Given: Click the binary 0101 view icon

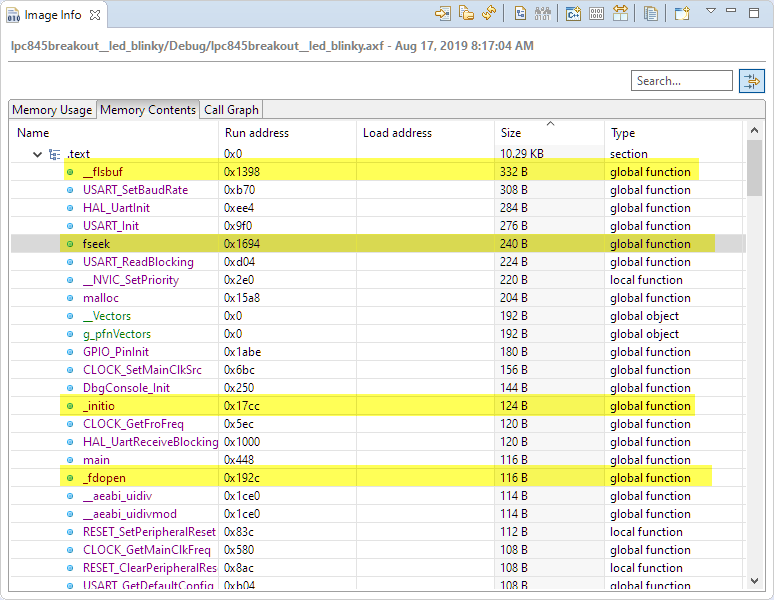Looking at the screenshot, I should [596, 13].
